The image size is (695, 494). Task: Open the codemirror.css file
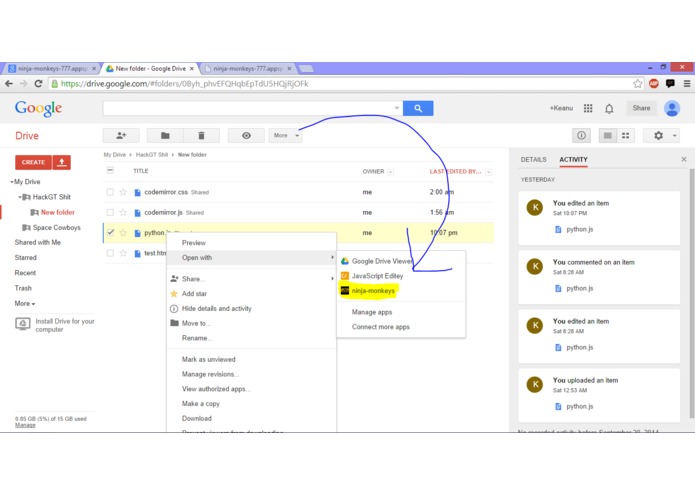pyautogui.click(x=166, y=192)
